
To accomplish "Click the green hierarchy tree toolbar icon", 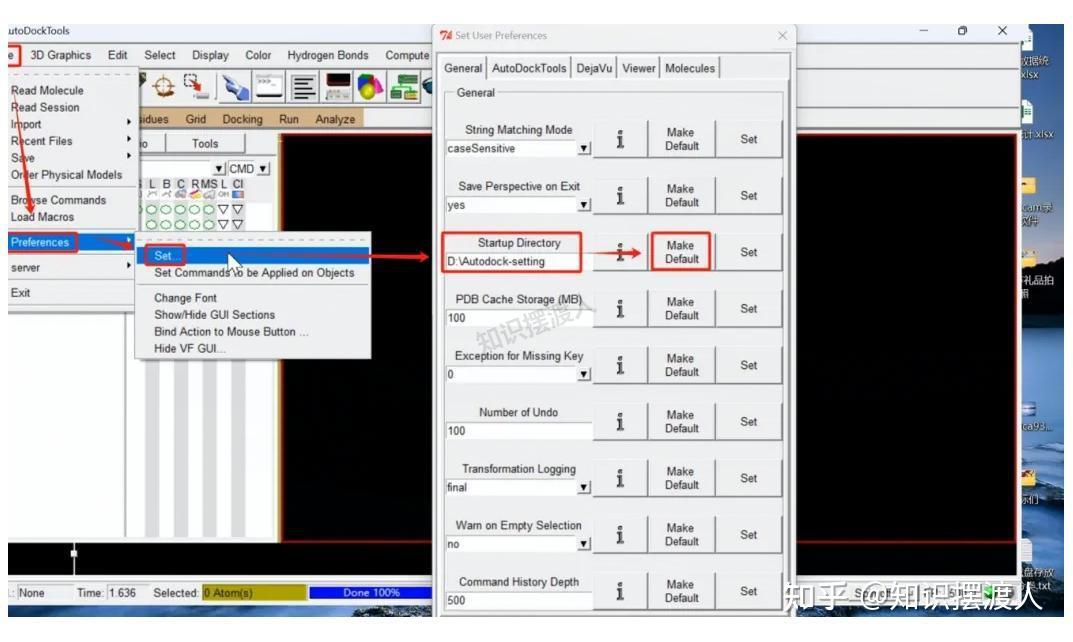I will click(x=404, y=88).
